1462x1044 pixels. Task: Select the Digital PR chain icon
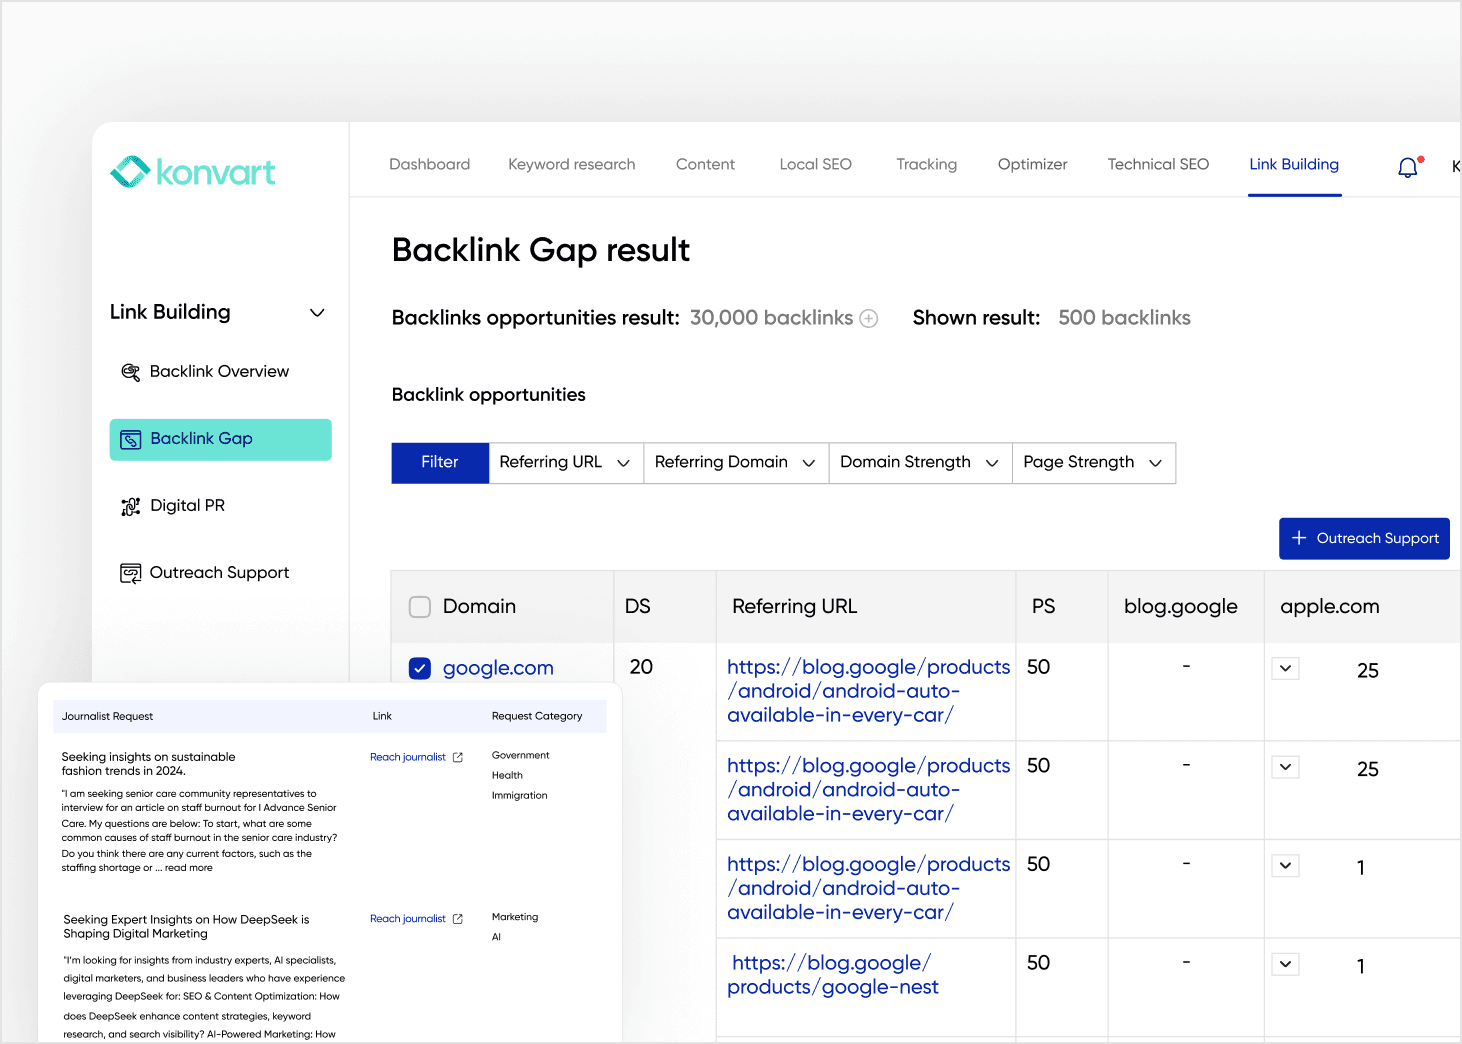tap(130, 506)
